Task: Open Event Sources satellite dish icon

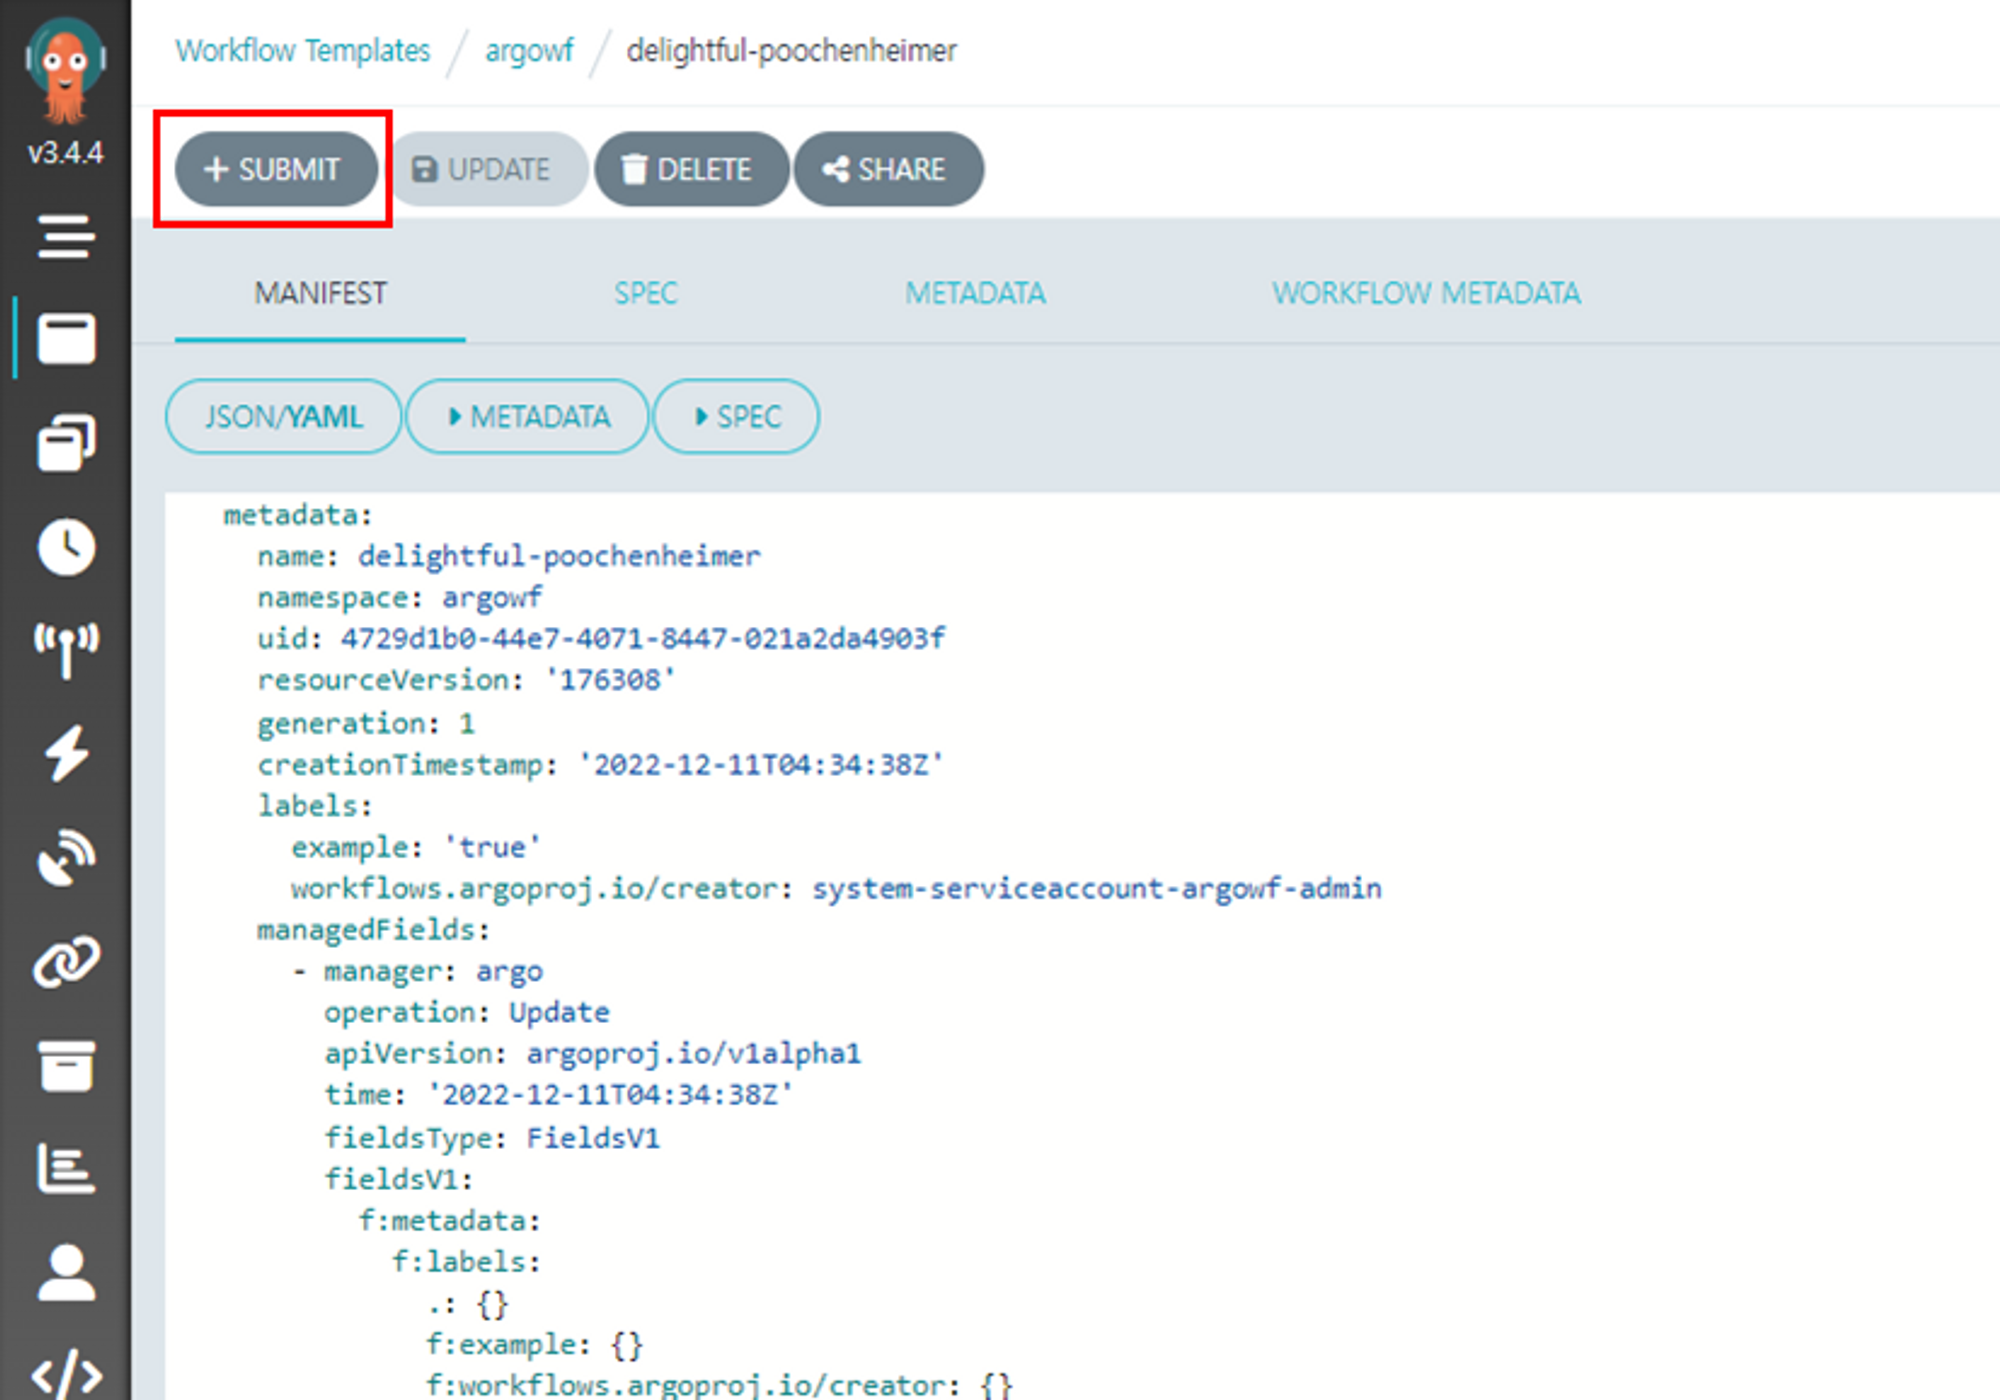Action: [x=66, y=857]
